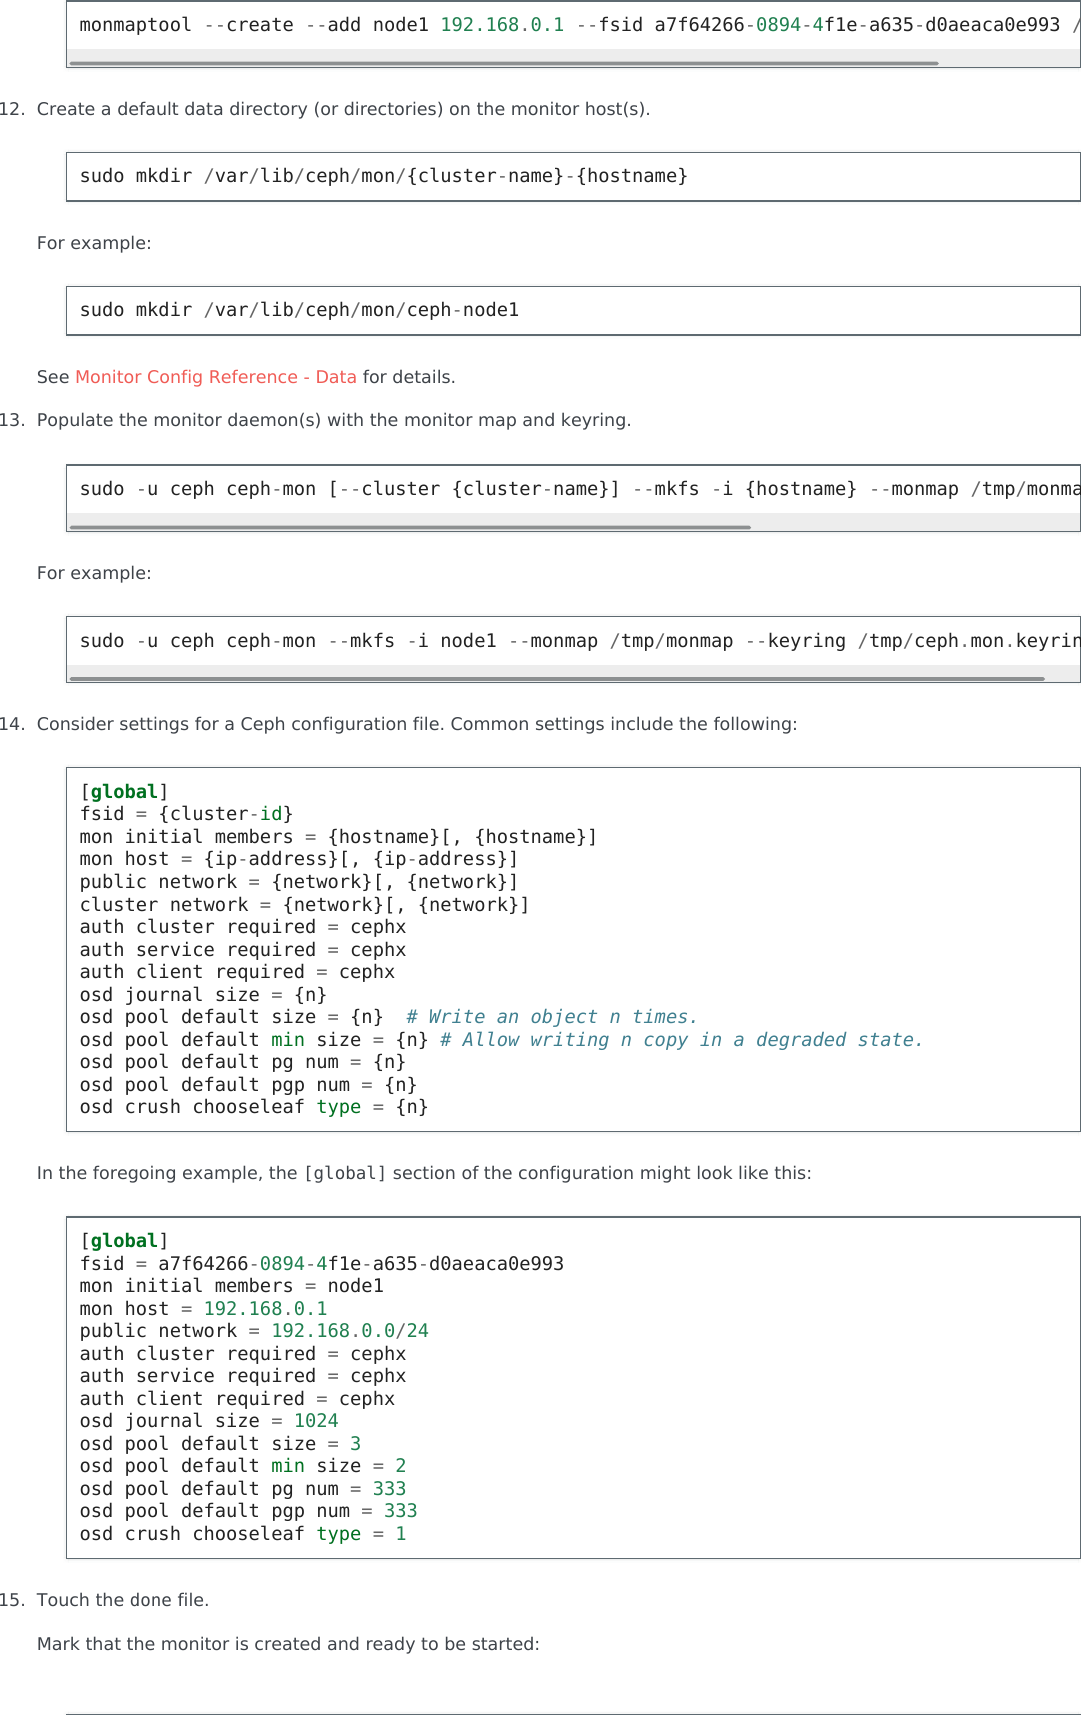Click 'osd pool default size = 3' line

(220, 1444)
